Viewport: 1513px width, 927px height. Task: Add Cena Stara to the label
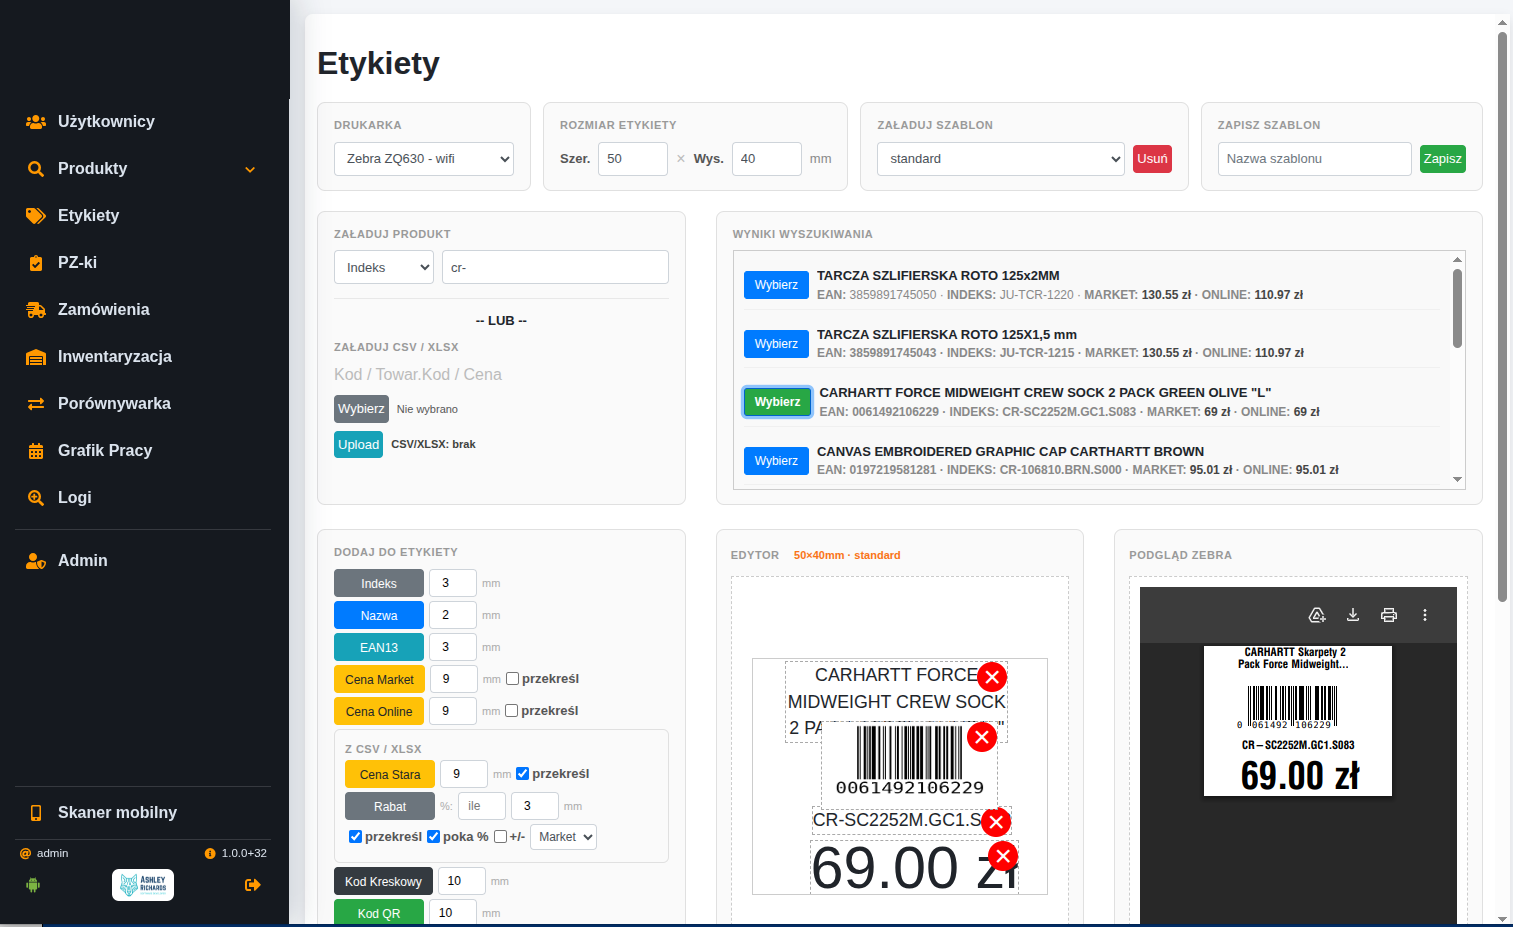coord(390,775)
